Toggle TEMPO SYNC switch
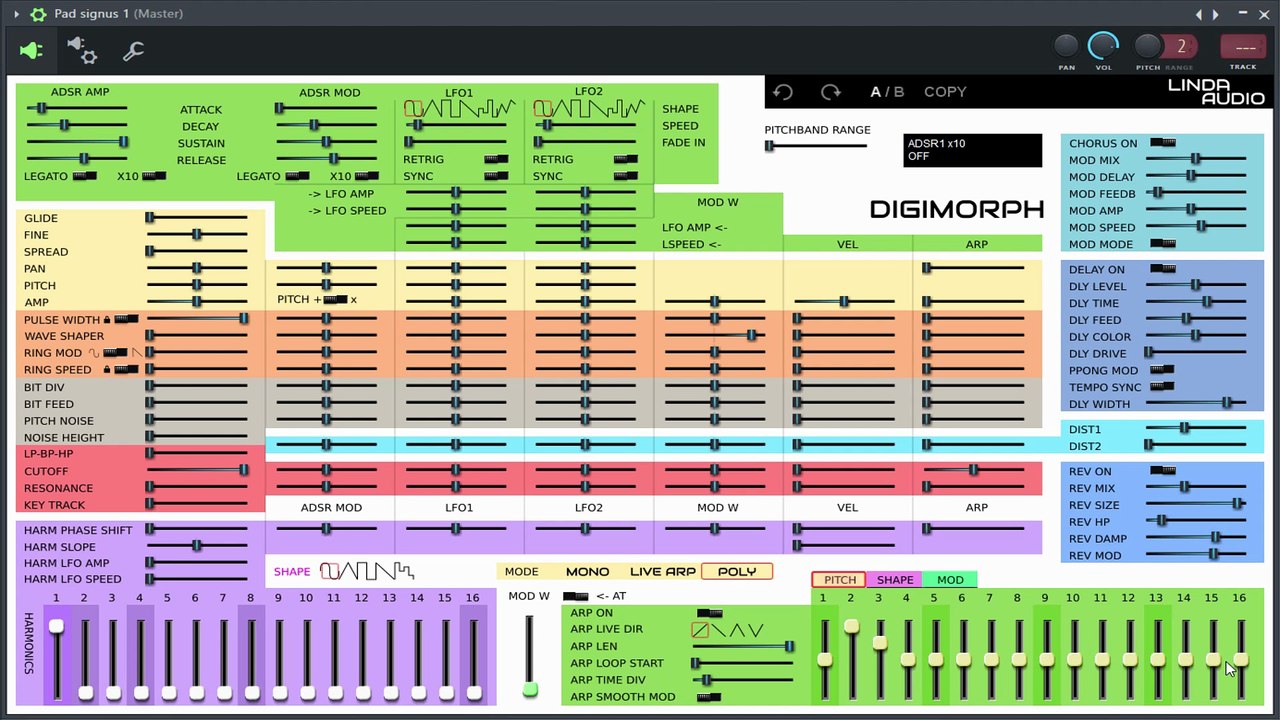 tap(1162, 387)
